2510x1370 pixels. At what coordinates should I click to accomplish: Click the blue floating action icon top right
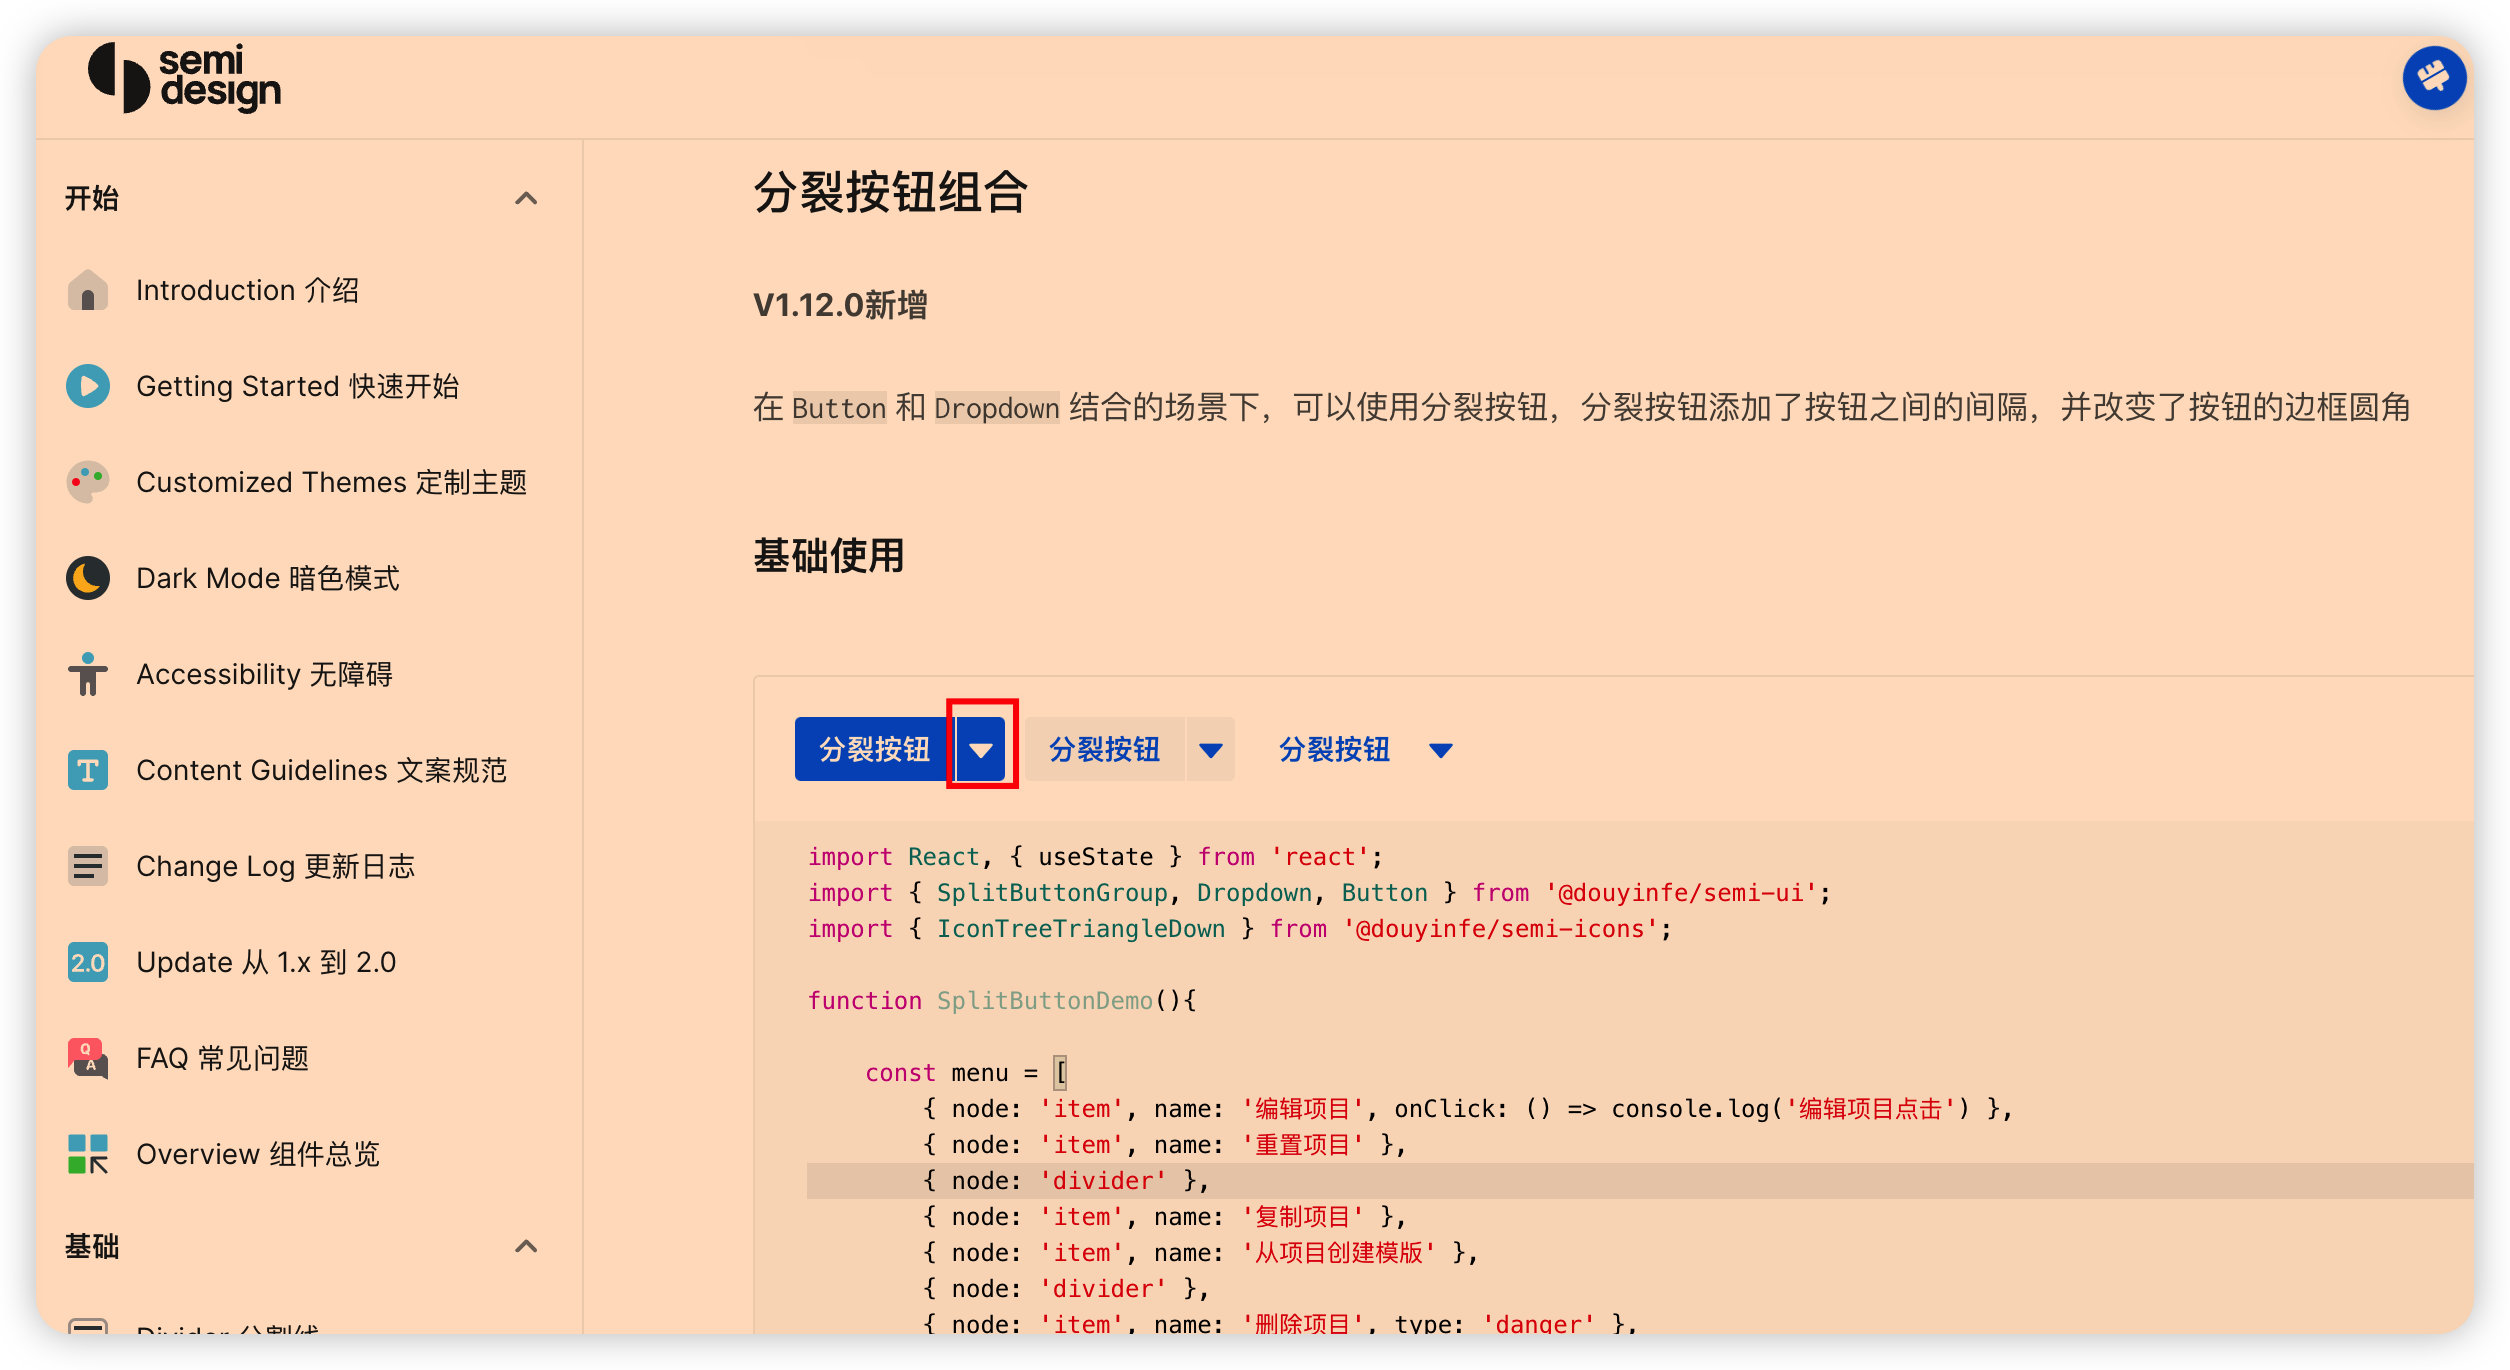(2434, 78)
